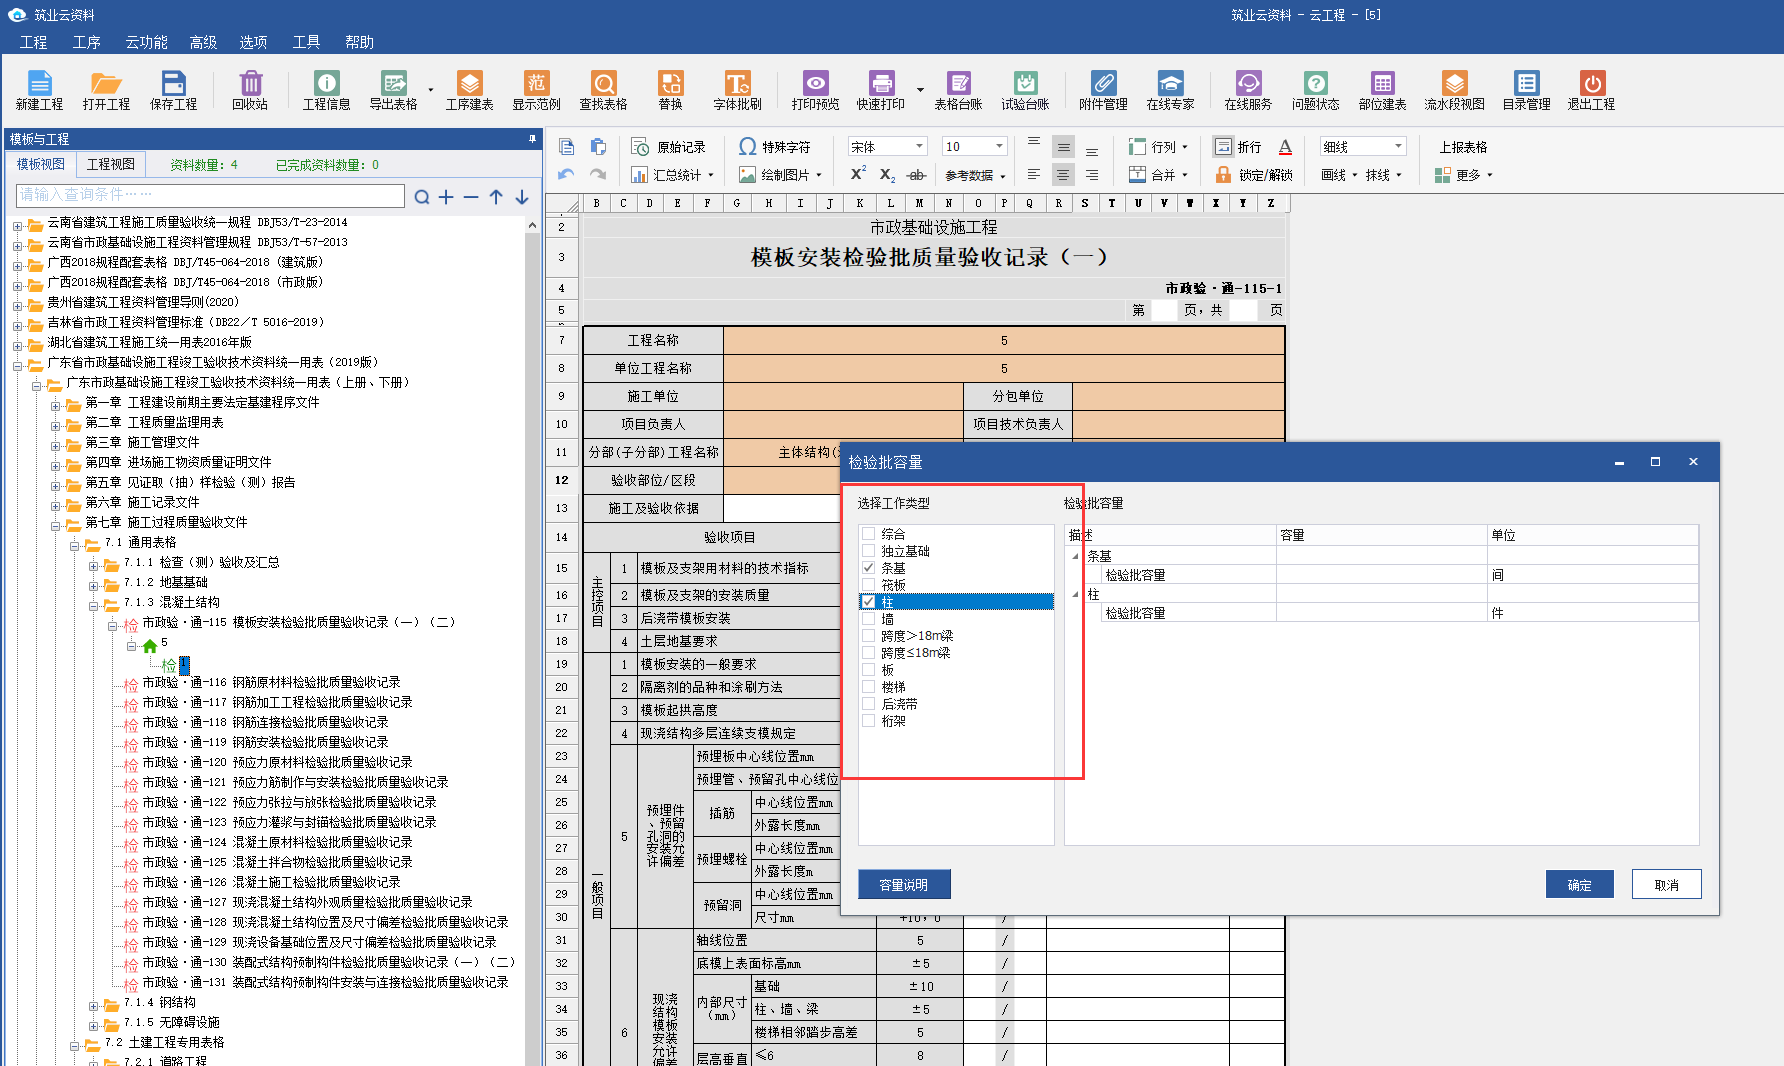Image resolution: width=1784 pixels, height=1066 pixels.
Task: Click the 在线服务 icon
Action: pyautogui.click(x=1248, y=90)
